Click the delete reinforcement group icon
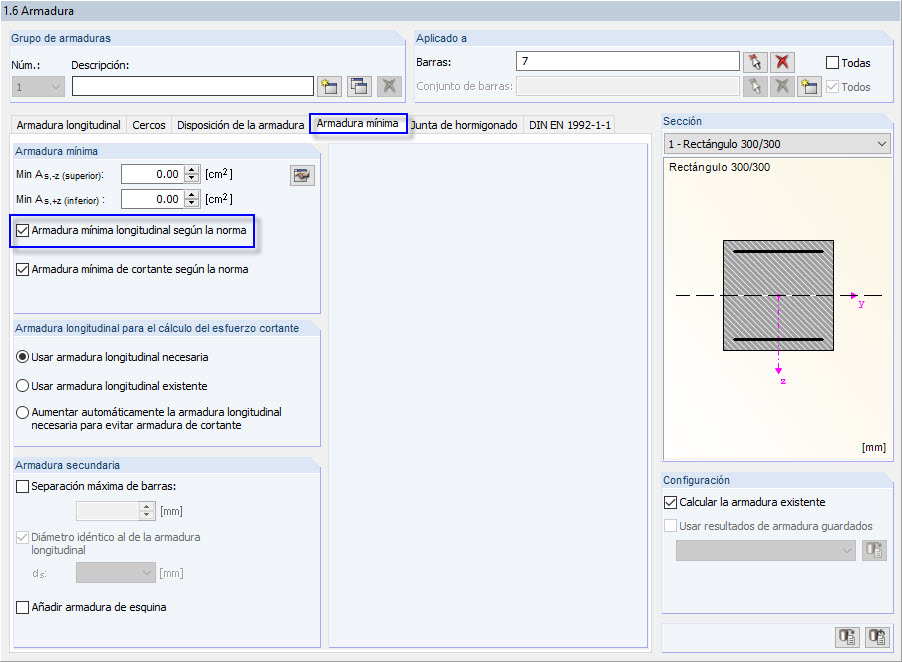 coord(389,87)
